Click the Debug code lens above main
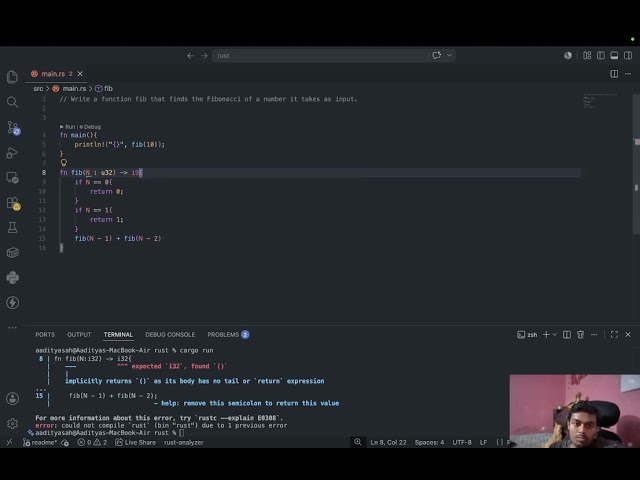This screenshot has height=480, width=640. [x=90, y=127]
